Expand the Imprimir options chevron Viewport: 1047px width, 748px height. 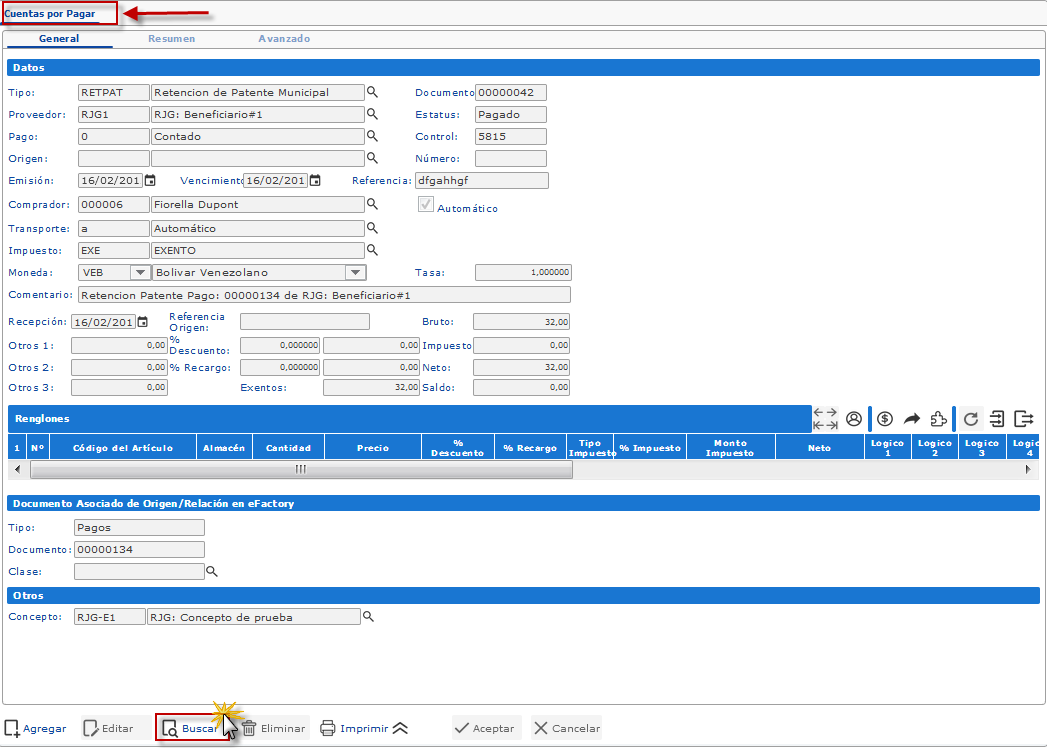400,728
